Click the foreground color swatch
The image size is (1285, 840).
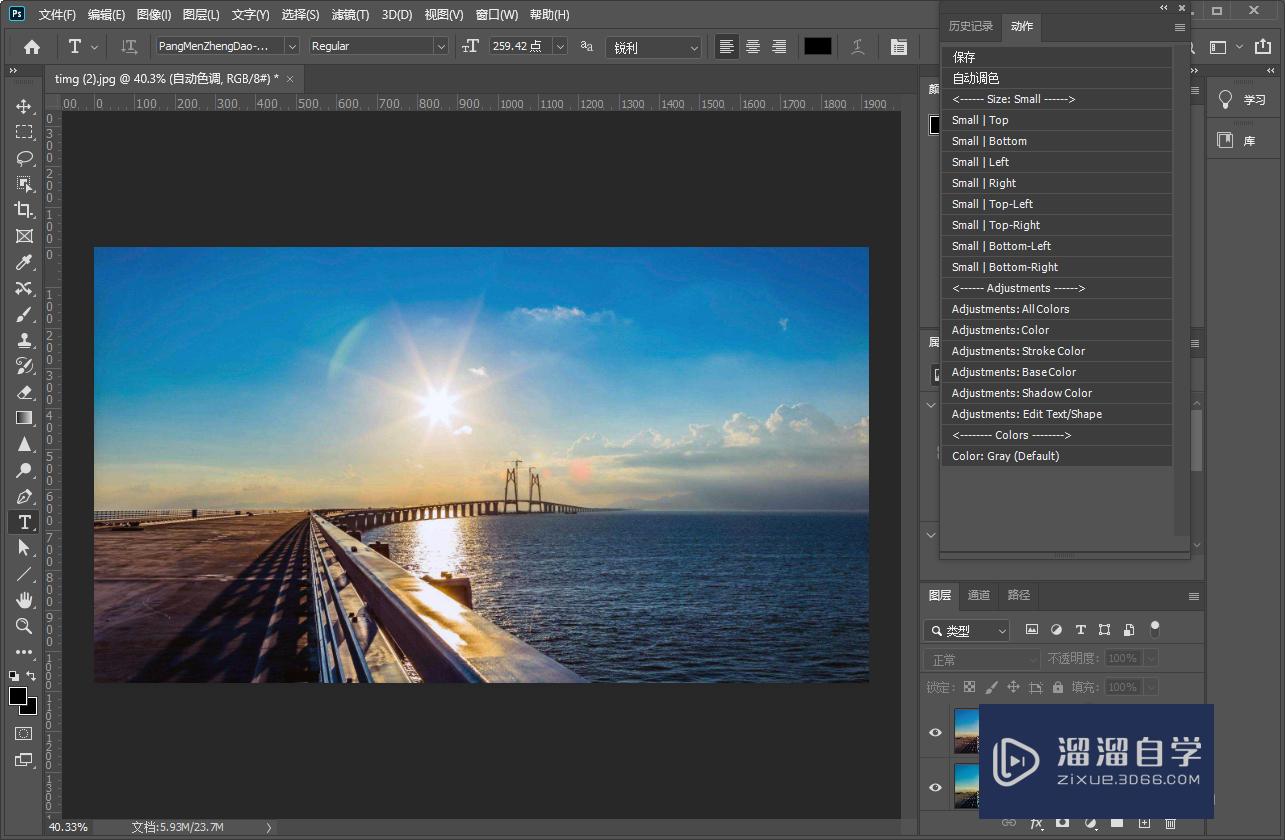[18, 696]
